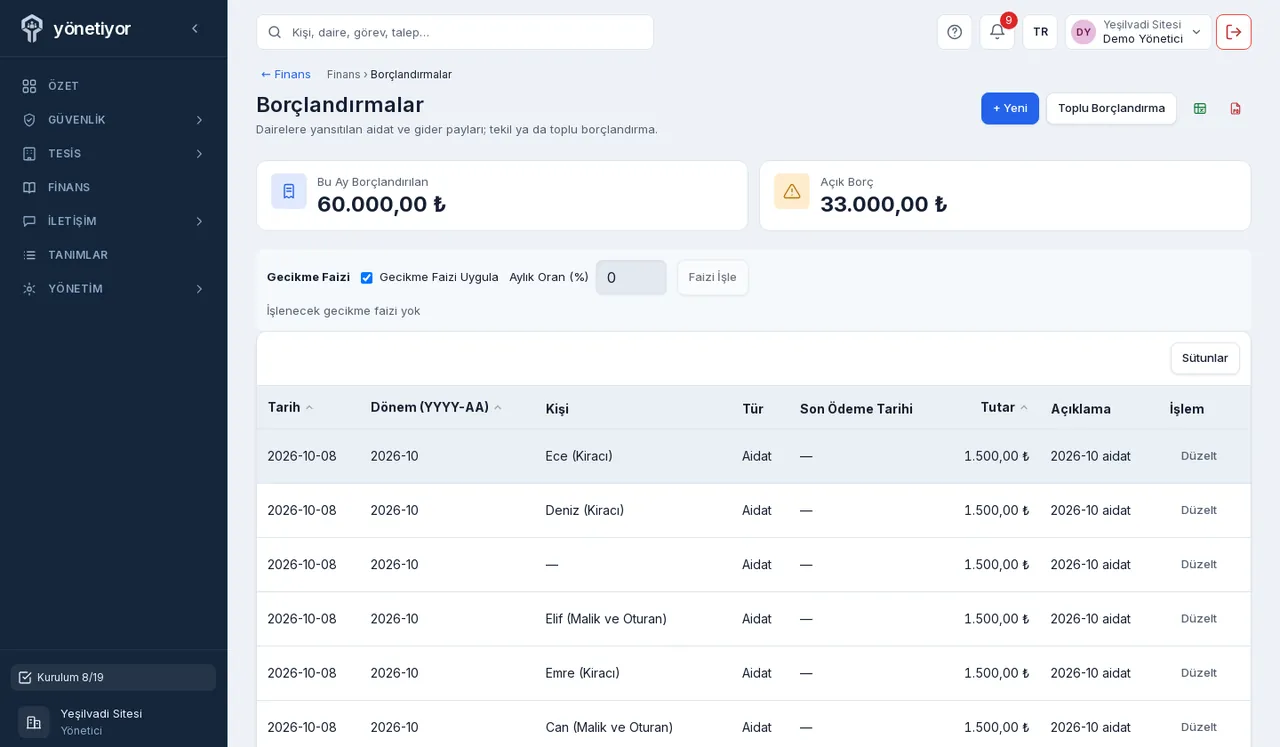This screenshot has width=1280, height=747.
Task: Click the GÜVENLİK shield icon
Action: tap(29, 120)
